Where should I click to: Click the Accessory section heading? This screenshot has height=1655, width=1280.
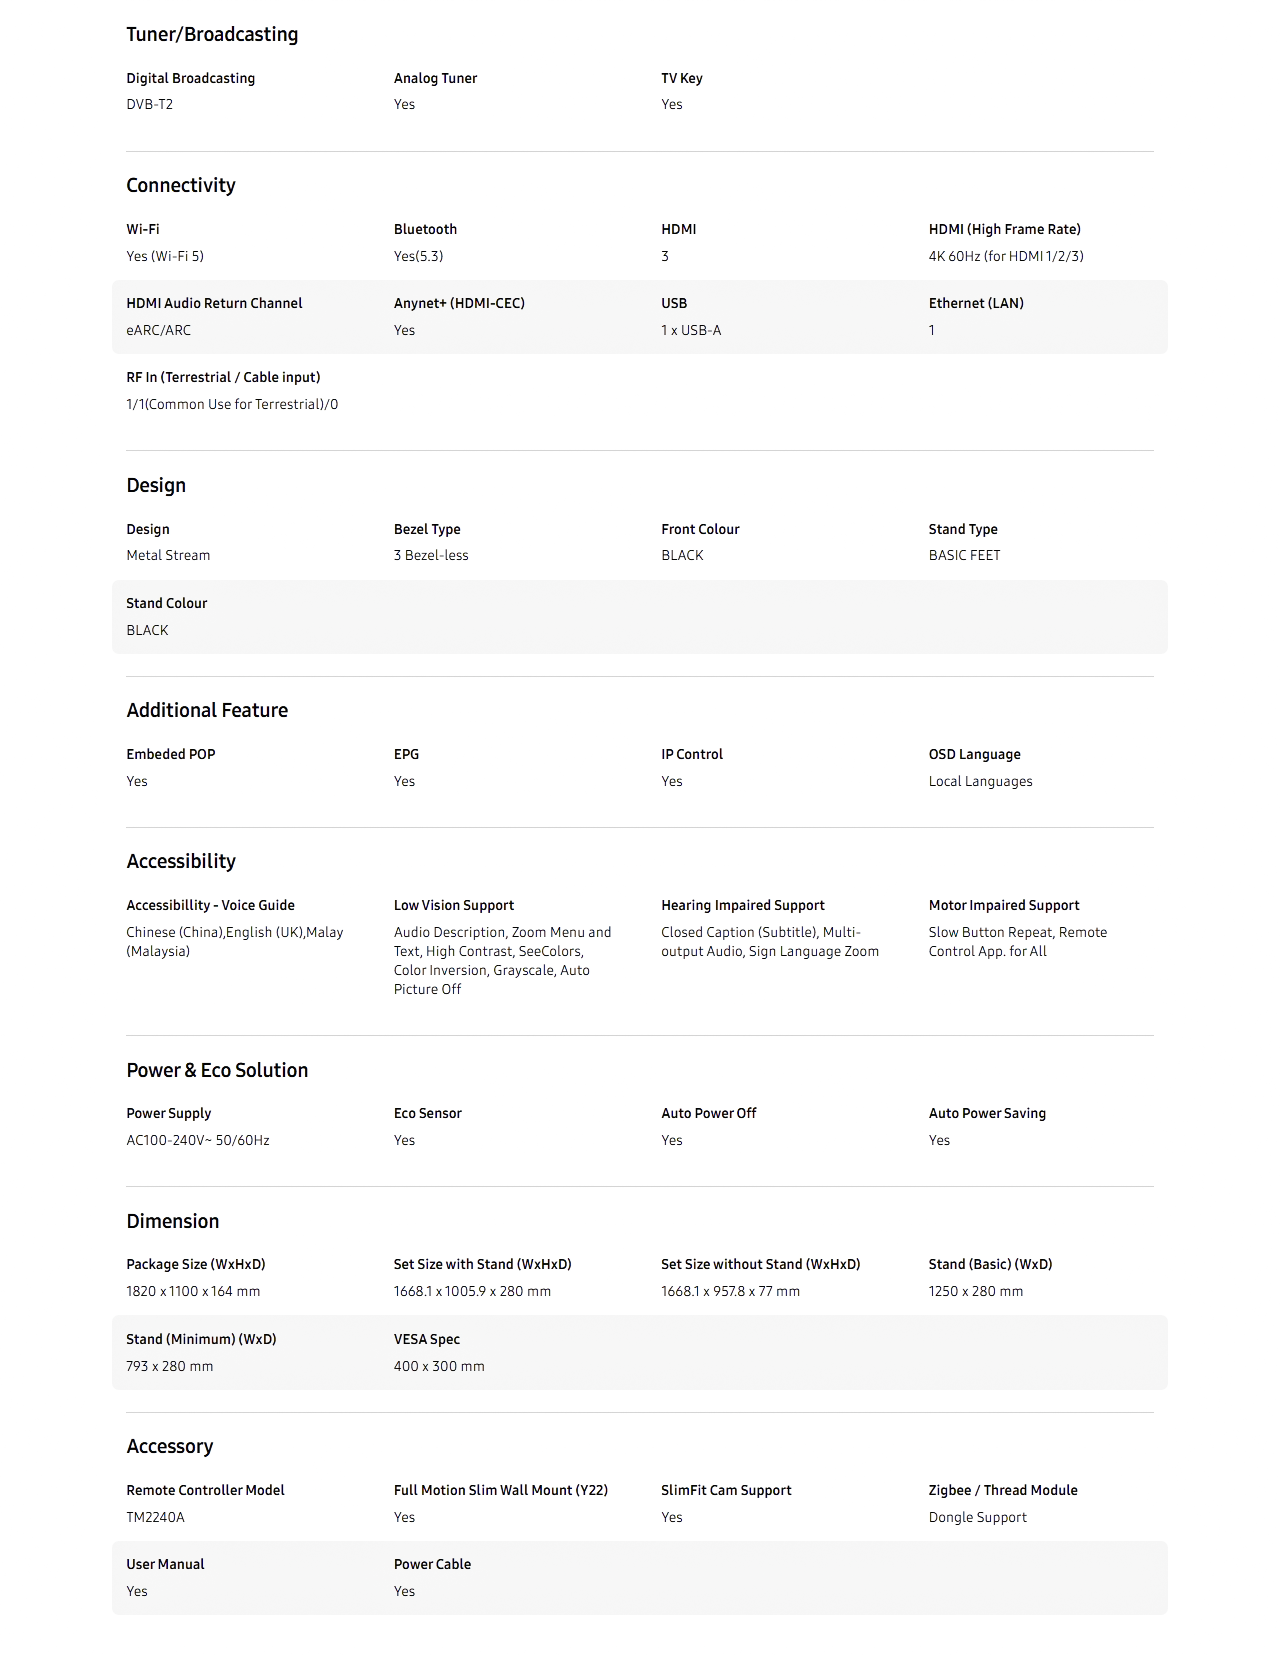coord(170,1447)
